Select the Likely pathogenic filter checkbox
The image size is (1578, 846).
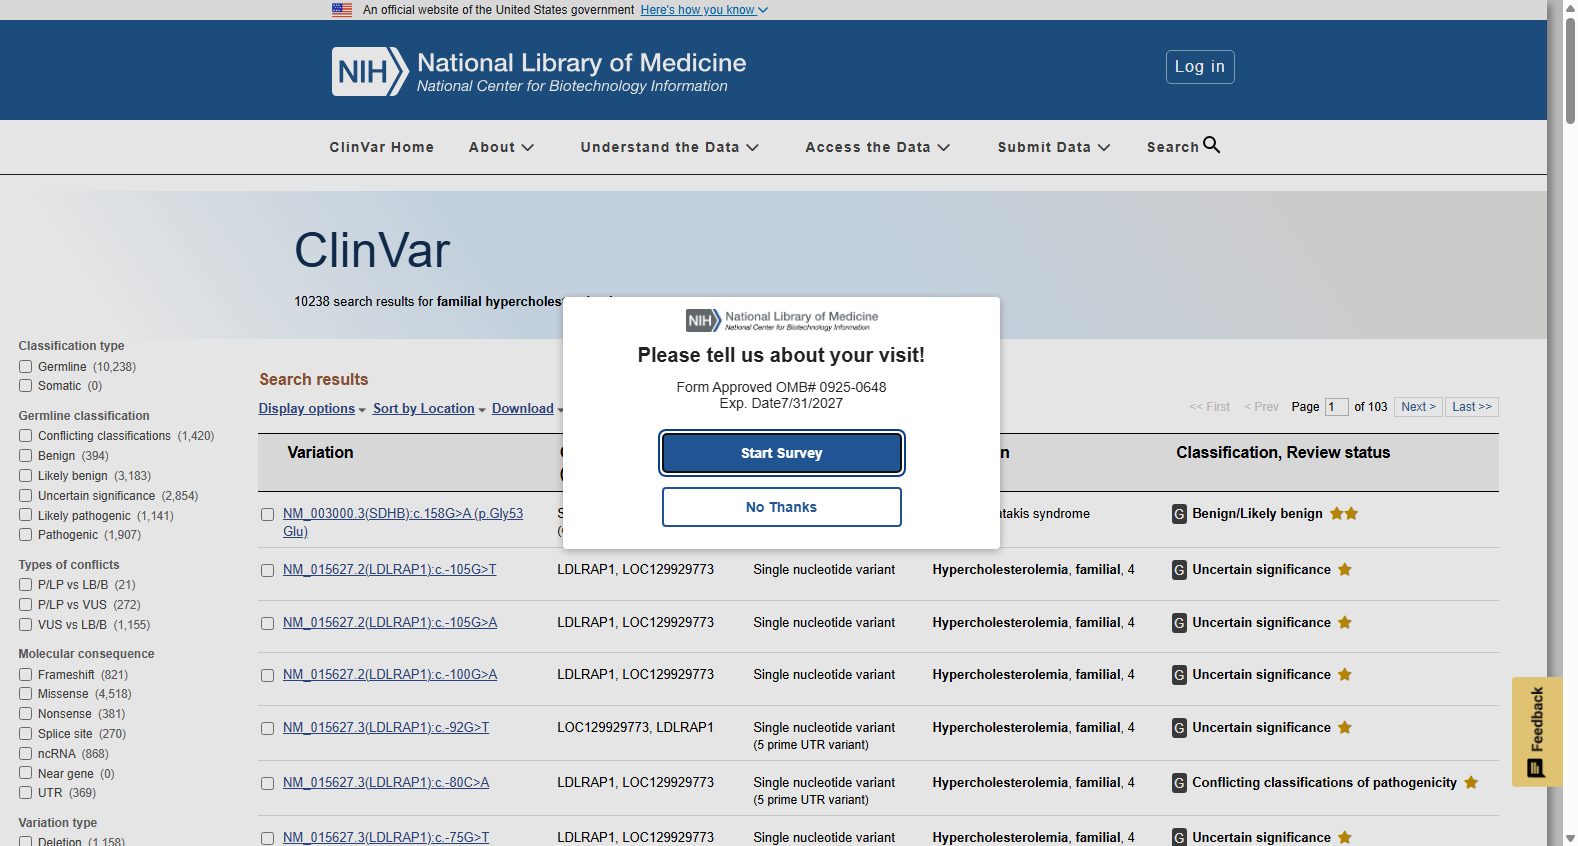25,516
